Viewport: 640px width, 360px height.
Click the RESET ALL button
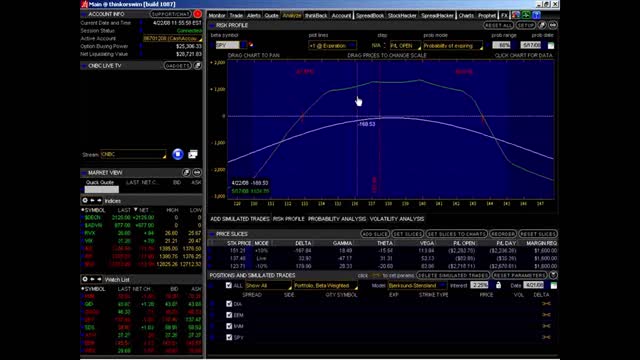[498, 25]
